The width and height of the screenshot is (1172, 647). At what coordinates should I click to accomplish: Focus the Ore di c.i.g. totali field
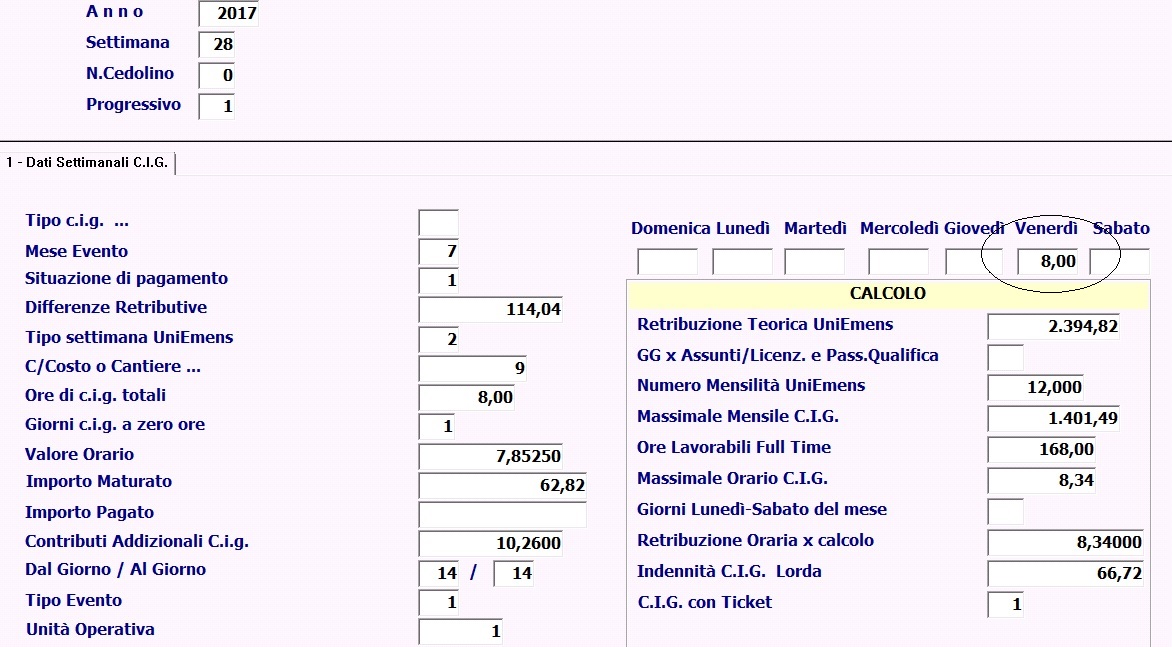pos(467,398)
